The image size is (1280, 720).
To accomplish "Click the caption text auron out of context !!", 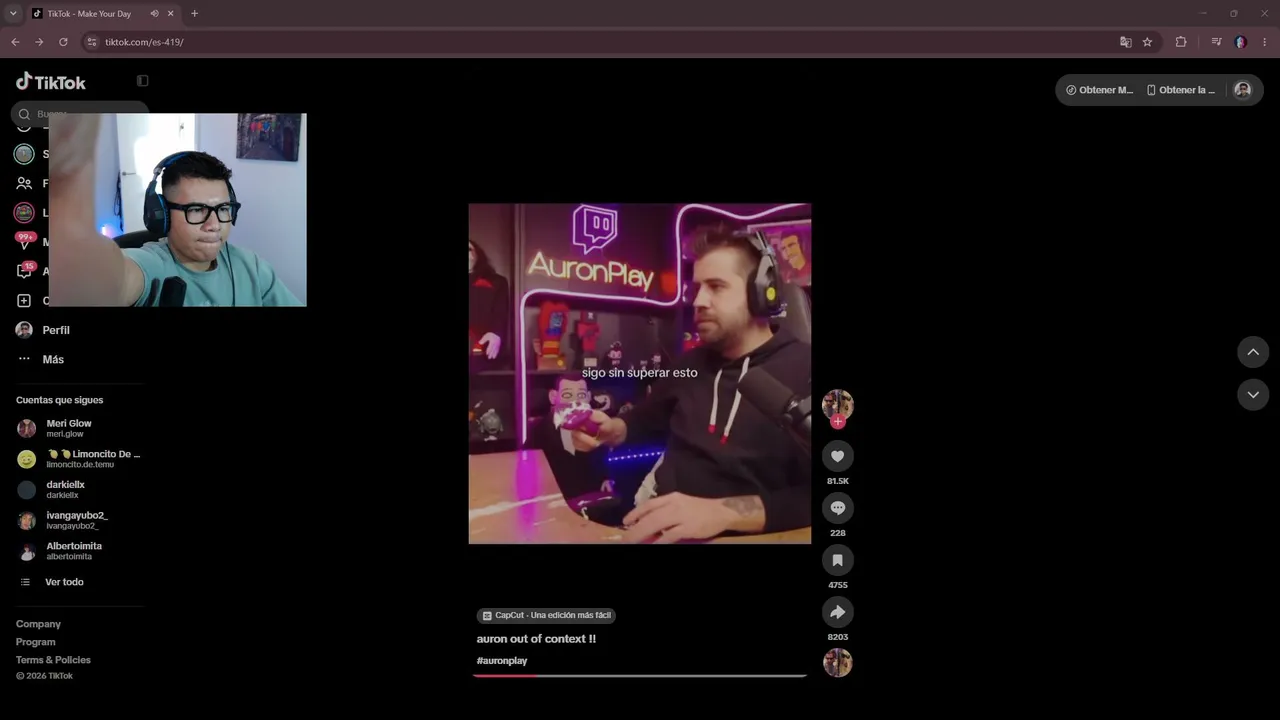I will [536, 639].
